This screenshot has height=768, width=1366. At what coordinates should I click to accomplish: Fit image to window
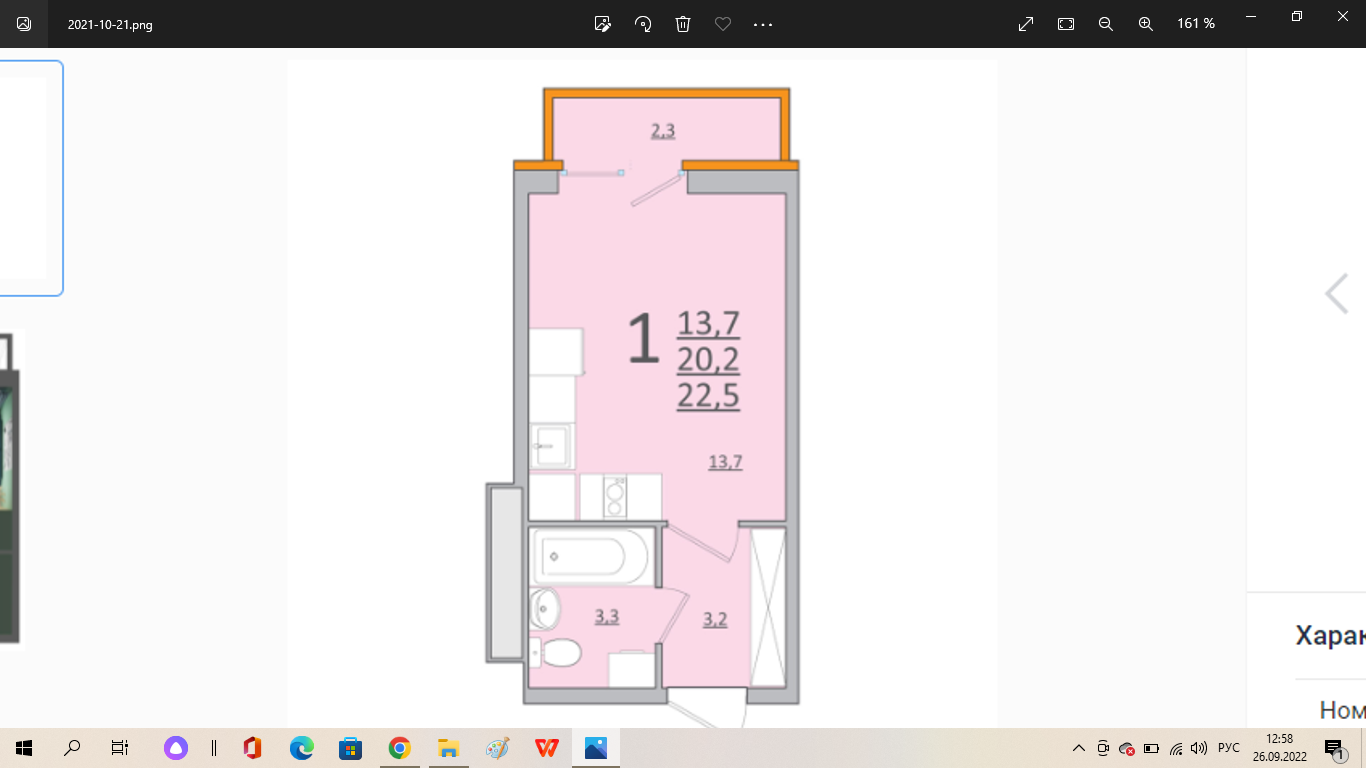point(1066,24)
